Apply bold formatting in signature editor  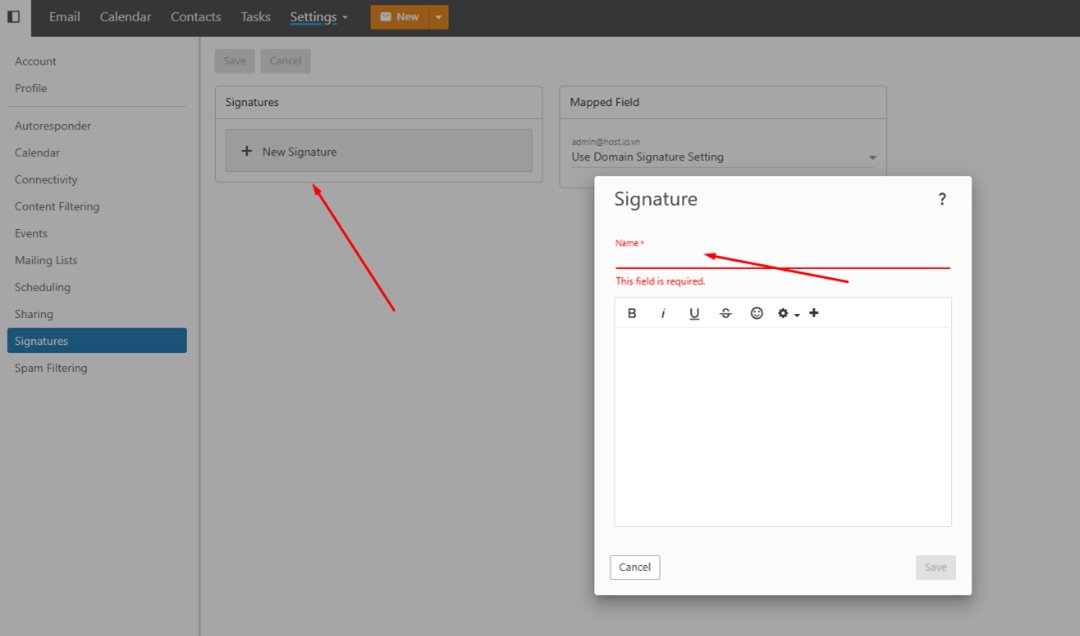(632, 314)
